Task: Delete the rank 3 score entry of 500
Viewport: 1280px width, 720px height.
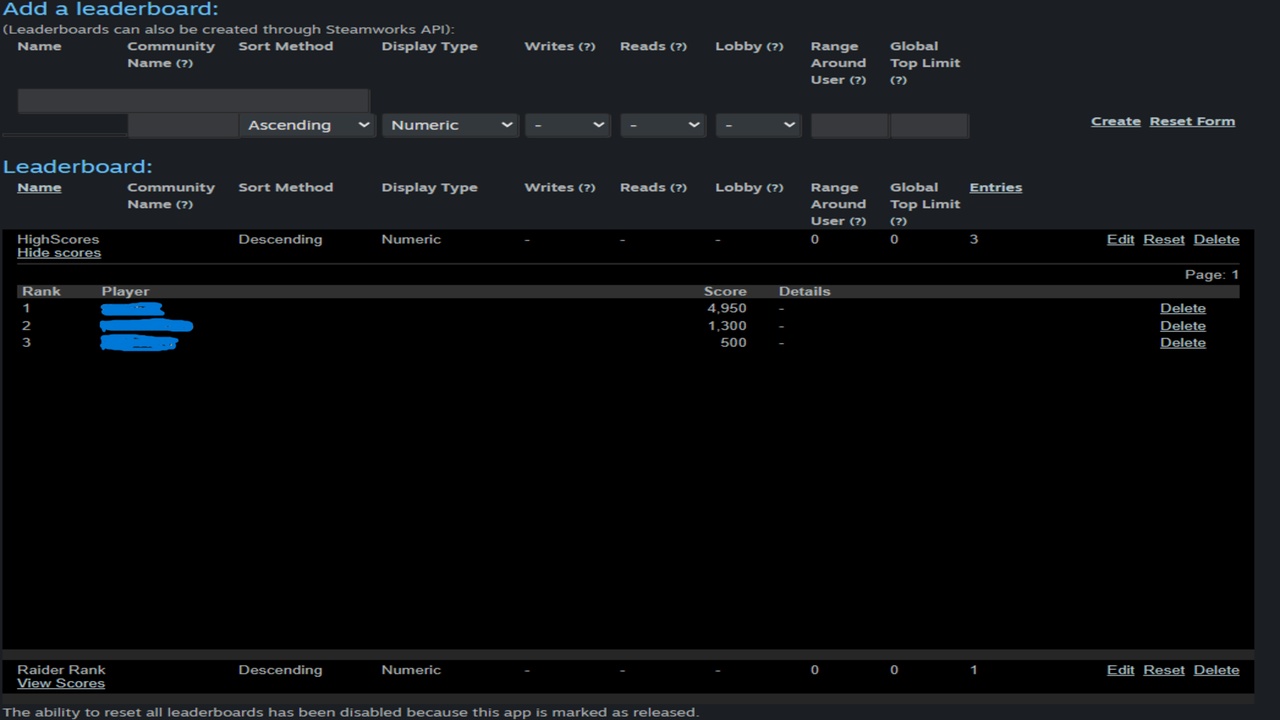Action: [1183, 342]
